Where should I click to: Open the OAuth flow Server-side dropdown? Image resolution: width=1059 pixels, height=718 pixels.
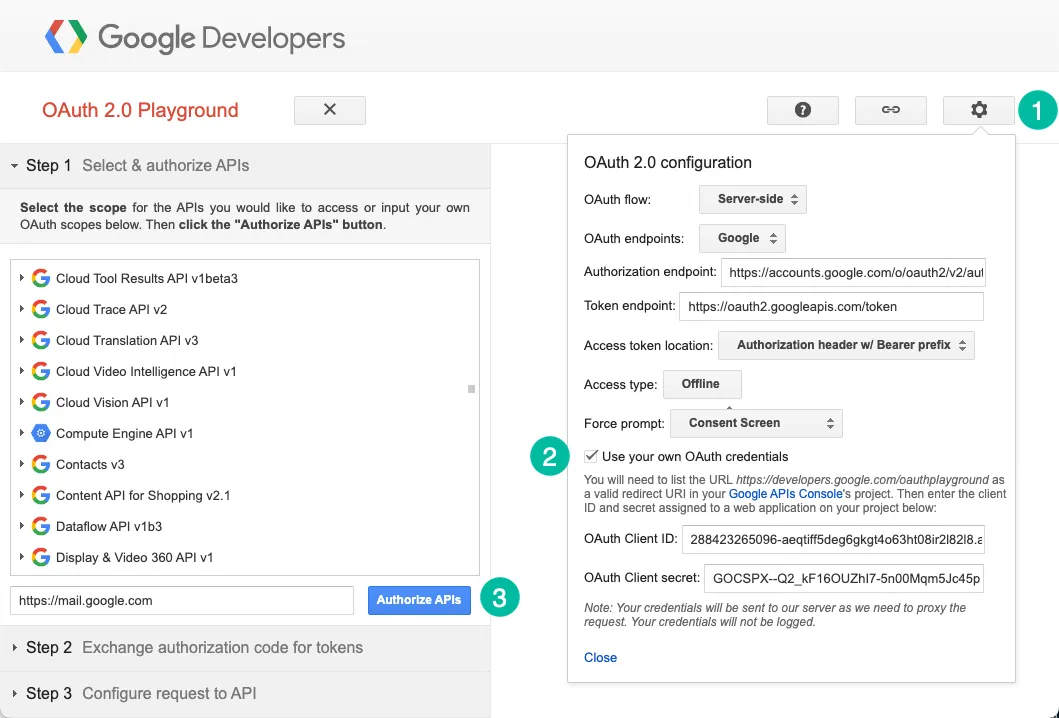click(x=752, y=199)
